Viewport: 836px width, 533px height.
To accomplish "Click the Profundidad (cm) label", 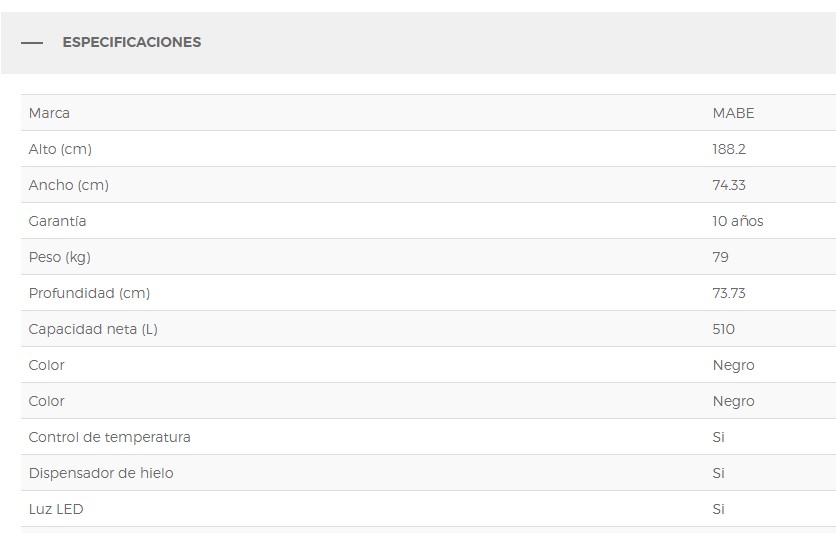I will pyautogui.click(x=89, y=293).
